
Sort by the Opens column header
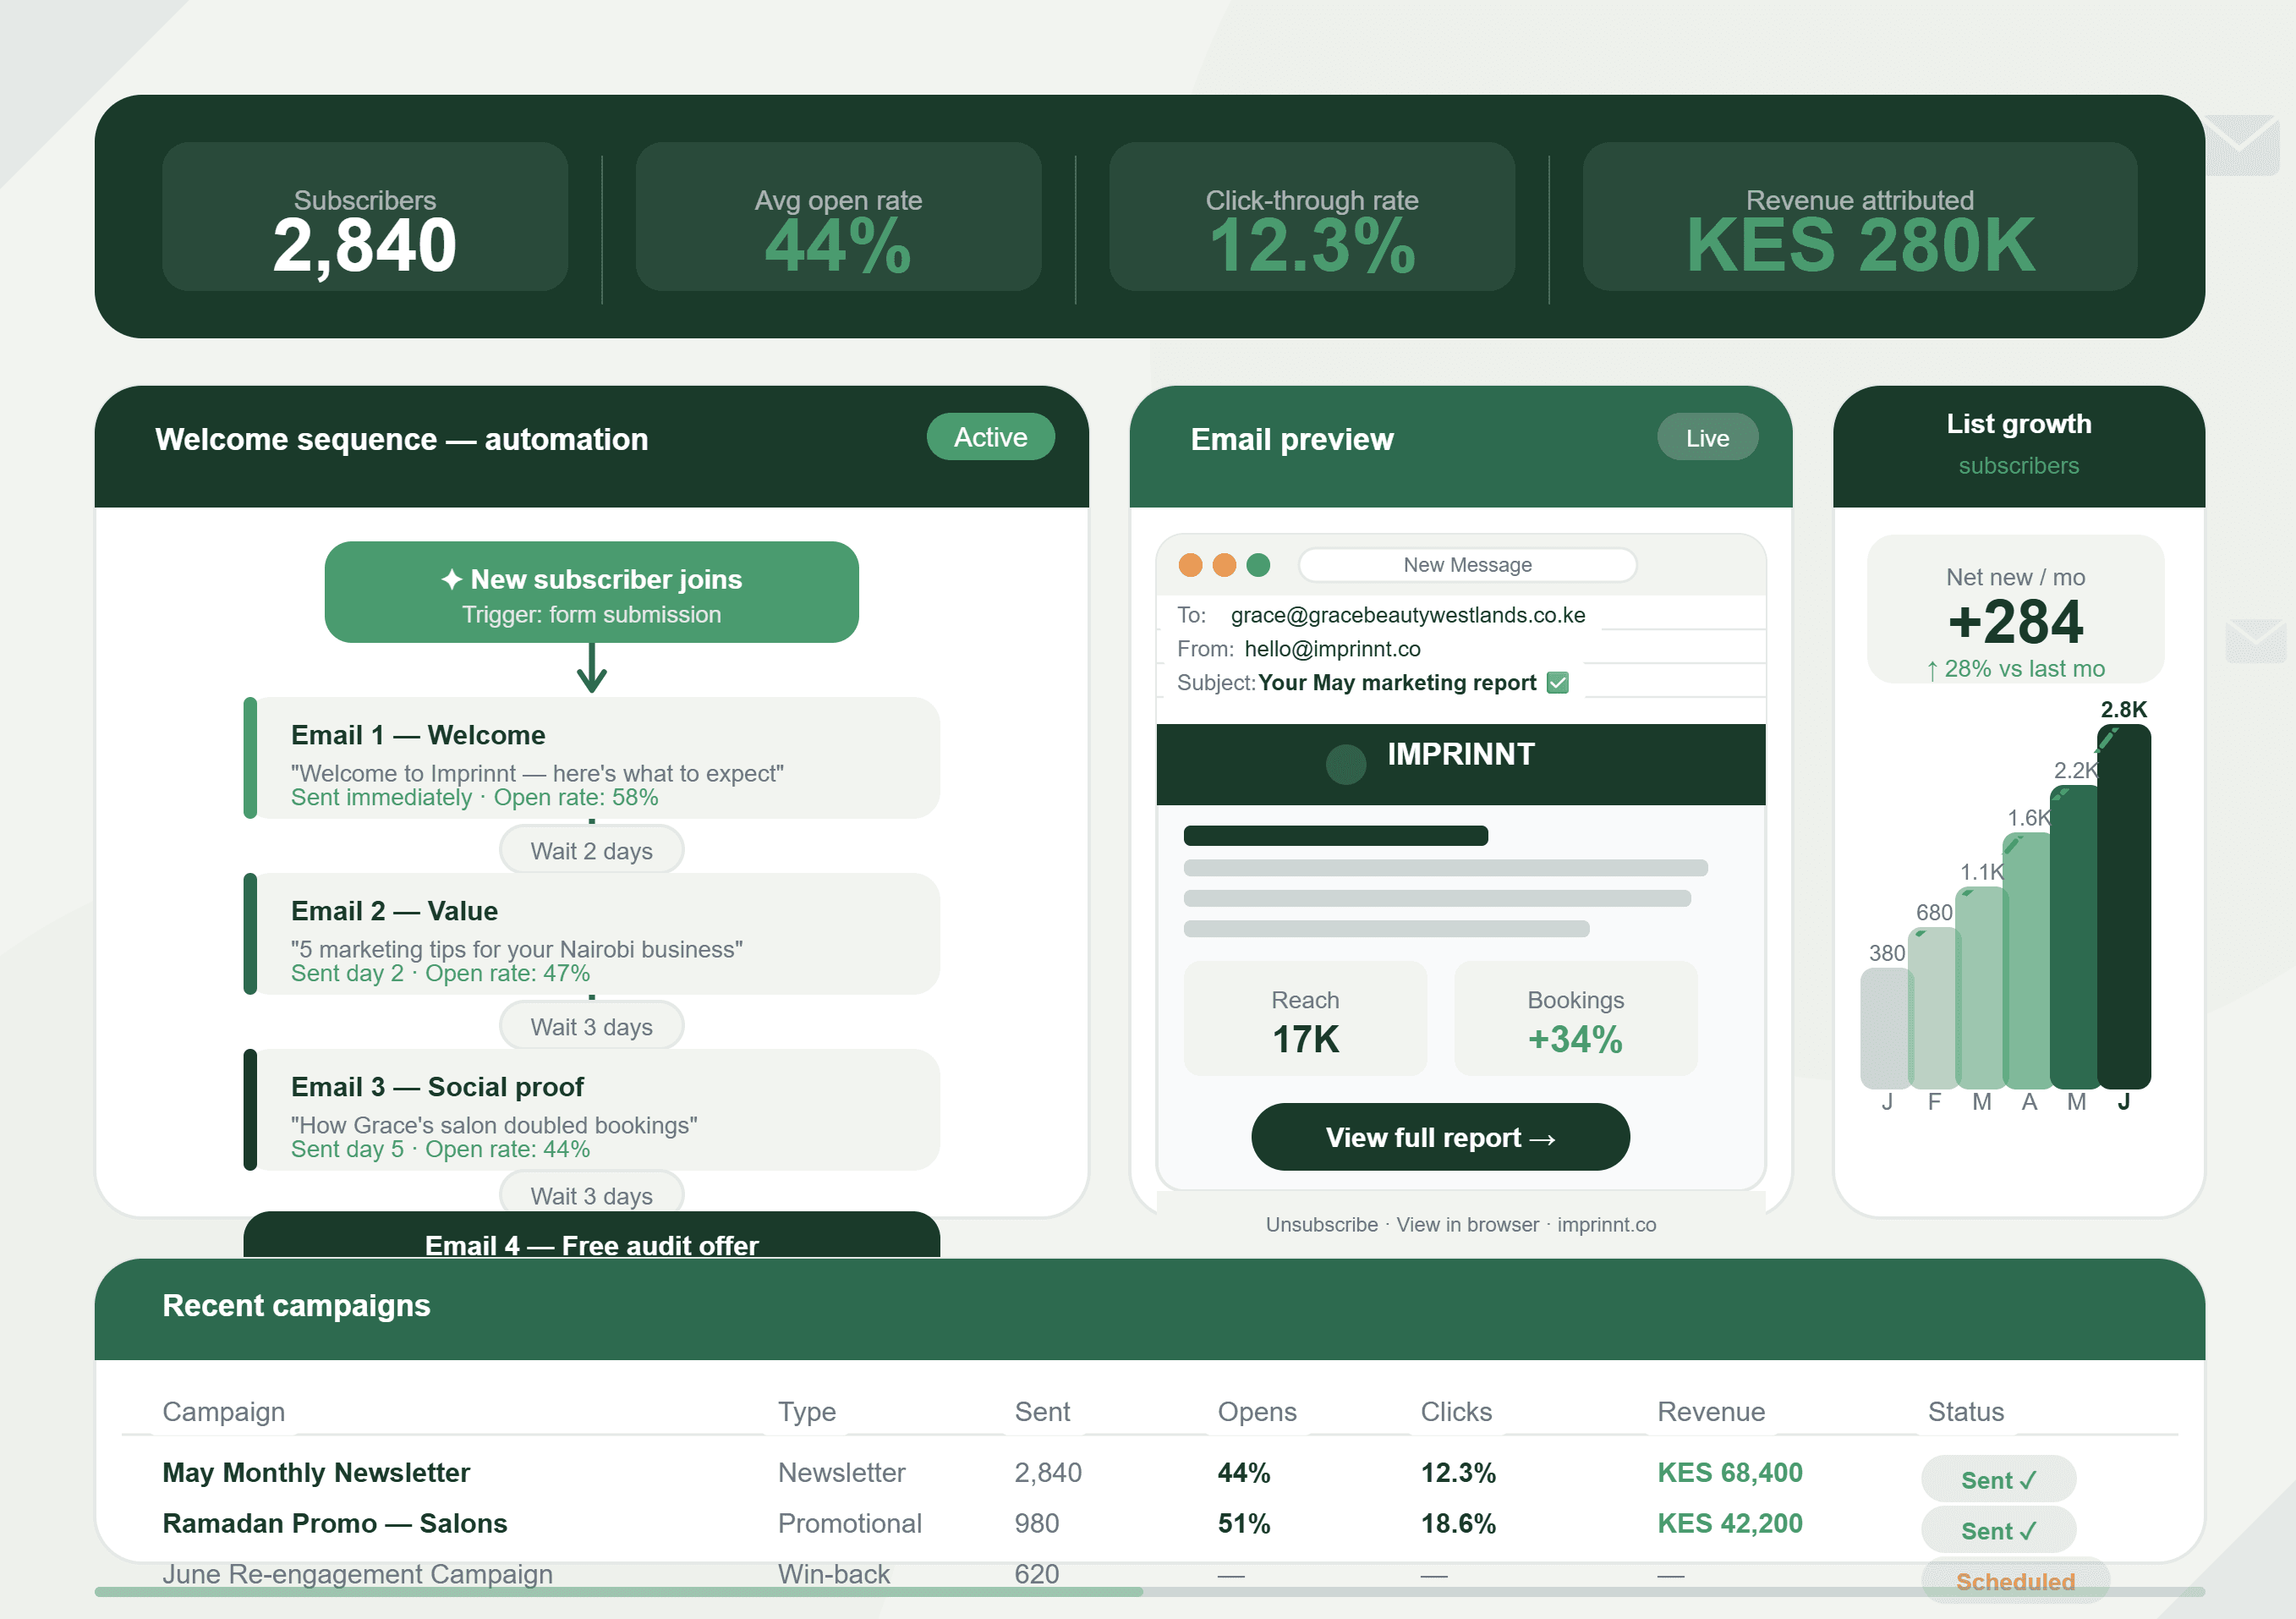coord(1257,1411)
